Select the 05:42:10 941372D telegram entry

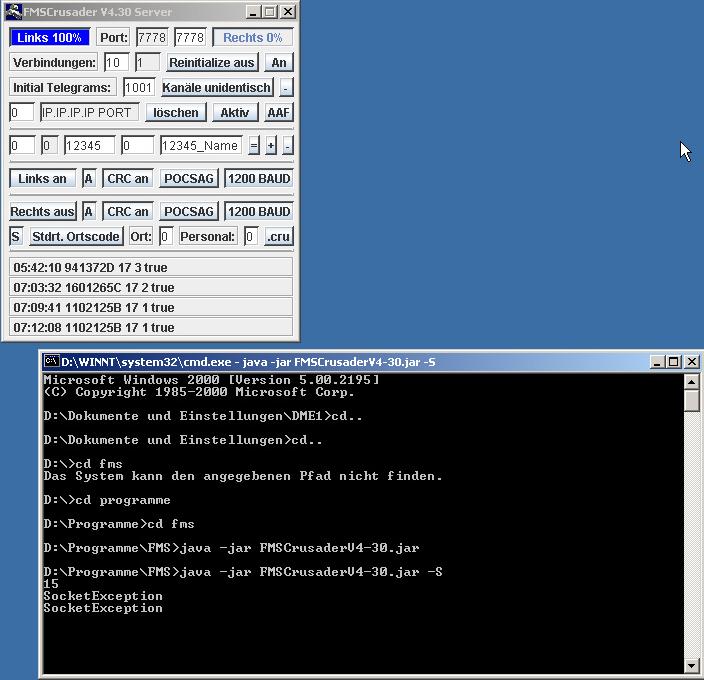click(150, 268)
